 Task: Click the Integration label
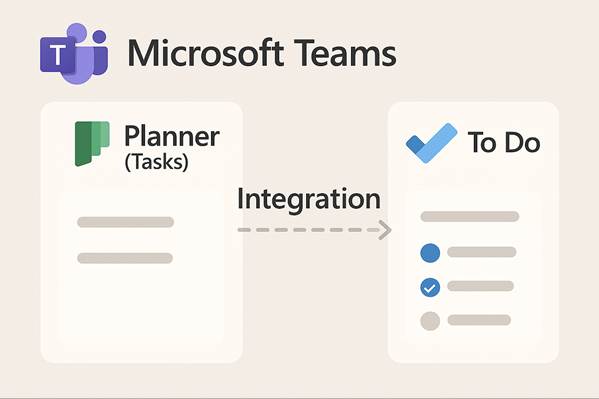pyautogui.click(x=309, y=199)
